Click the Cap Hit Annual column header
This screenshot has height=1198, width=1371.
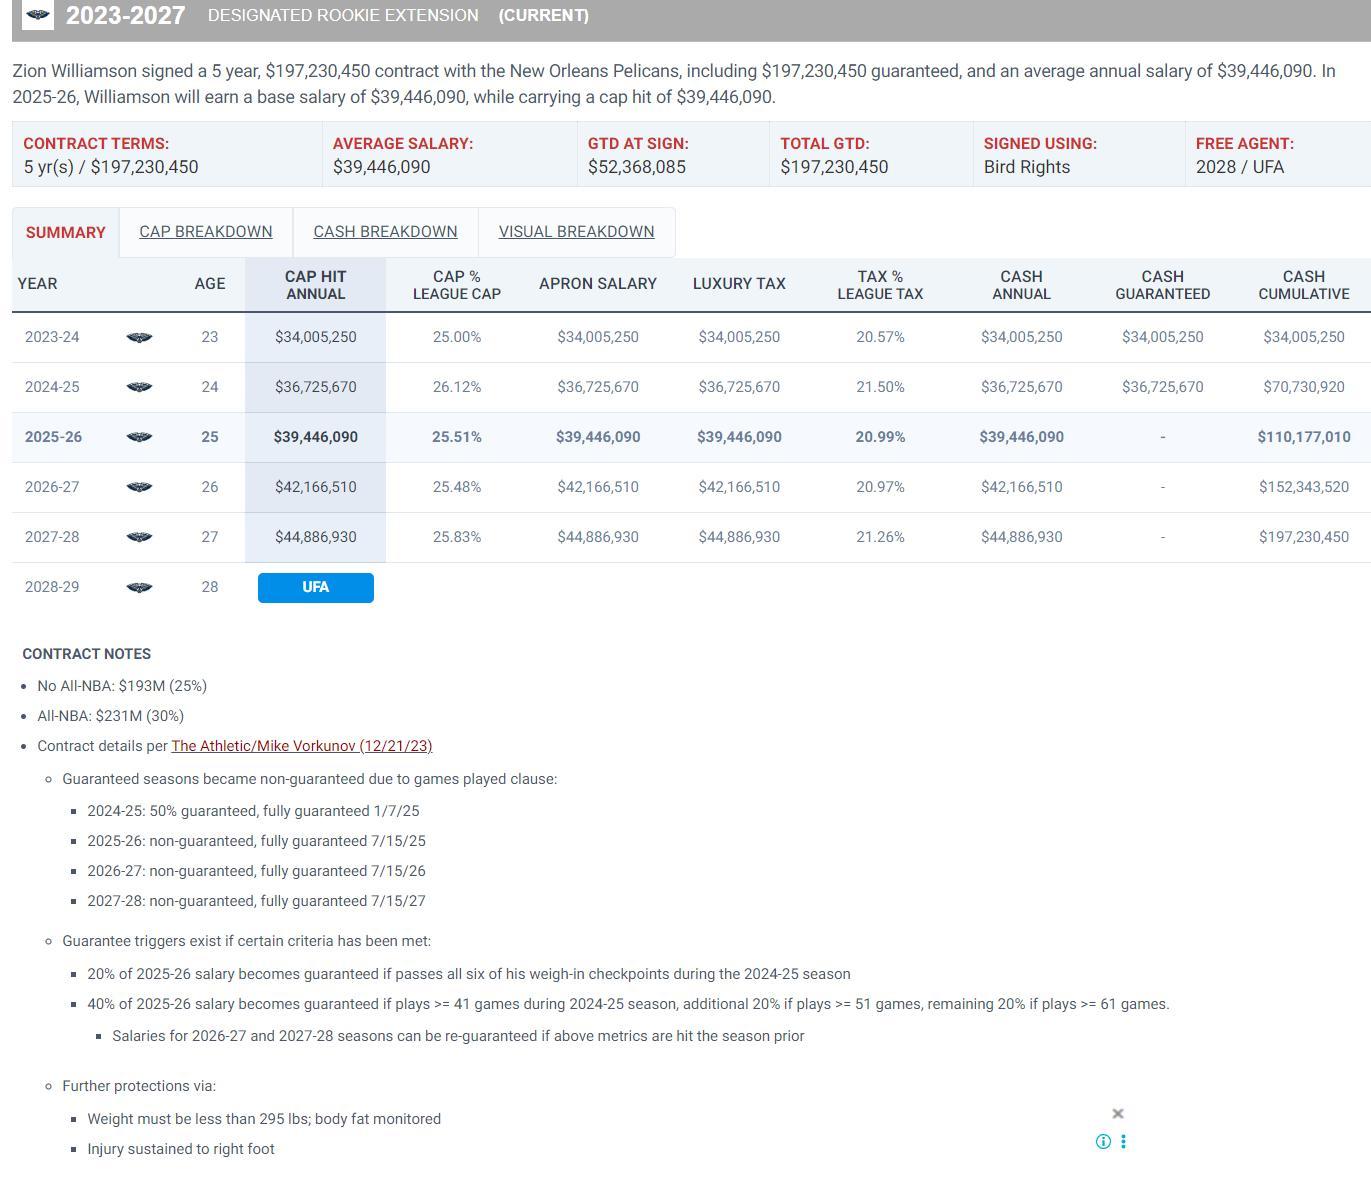pyautogui.click(x=315, y=285)
